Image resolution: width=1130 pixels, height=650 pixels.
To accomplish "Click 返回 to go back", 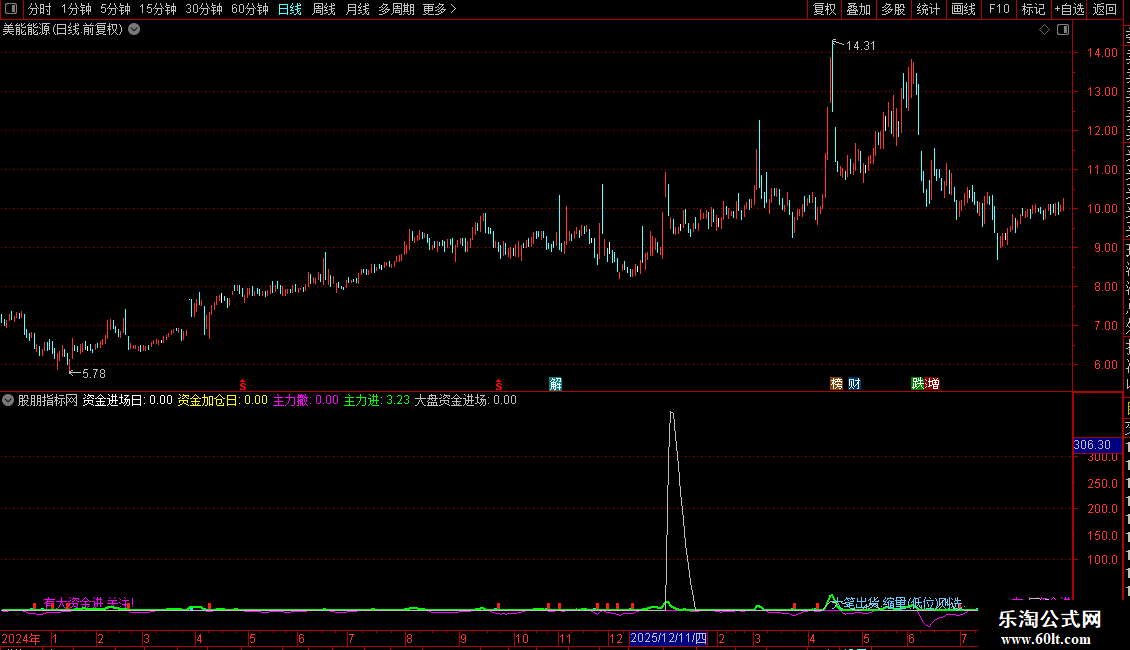I will click(1104, 9).
